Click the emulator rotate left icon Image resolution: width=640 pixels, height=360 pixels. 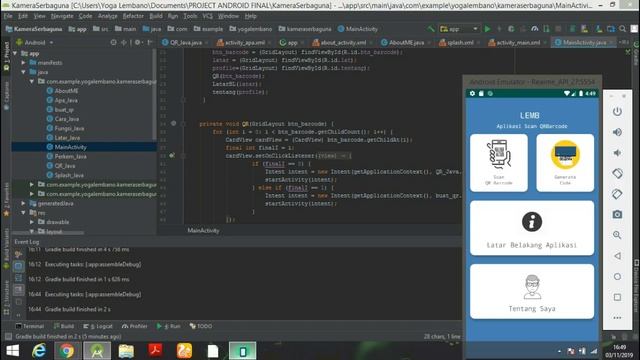tap(617, 173)
